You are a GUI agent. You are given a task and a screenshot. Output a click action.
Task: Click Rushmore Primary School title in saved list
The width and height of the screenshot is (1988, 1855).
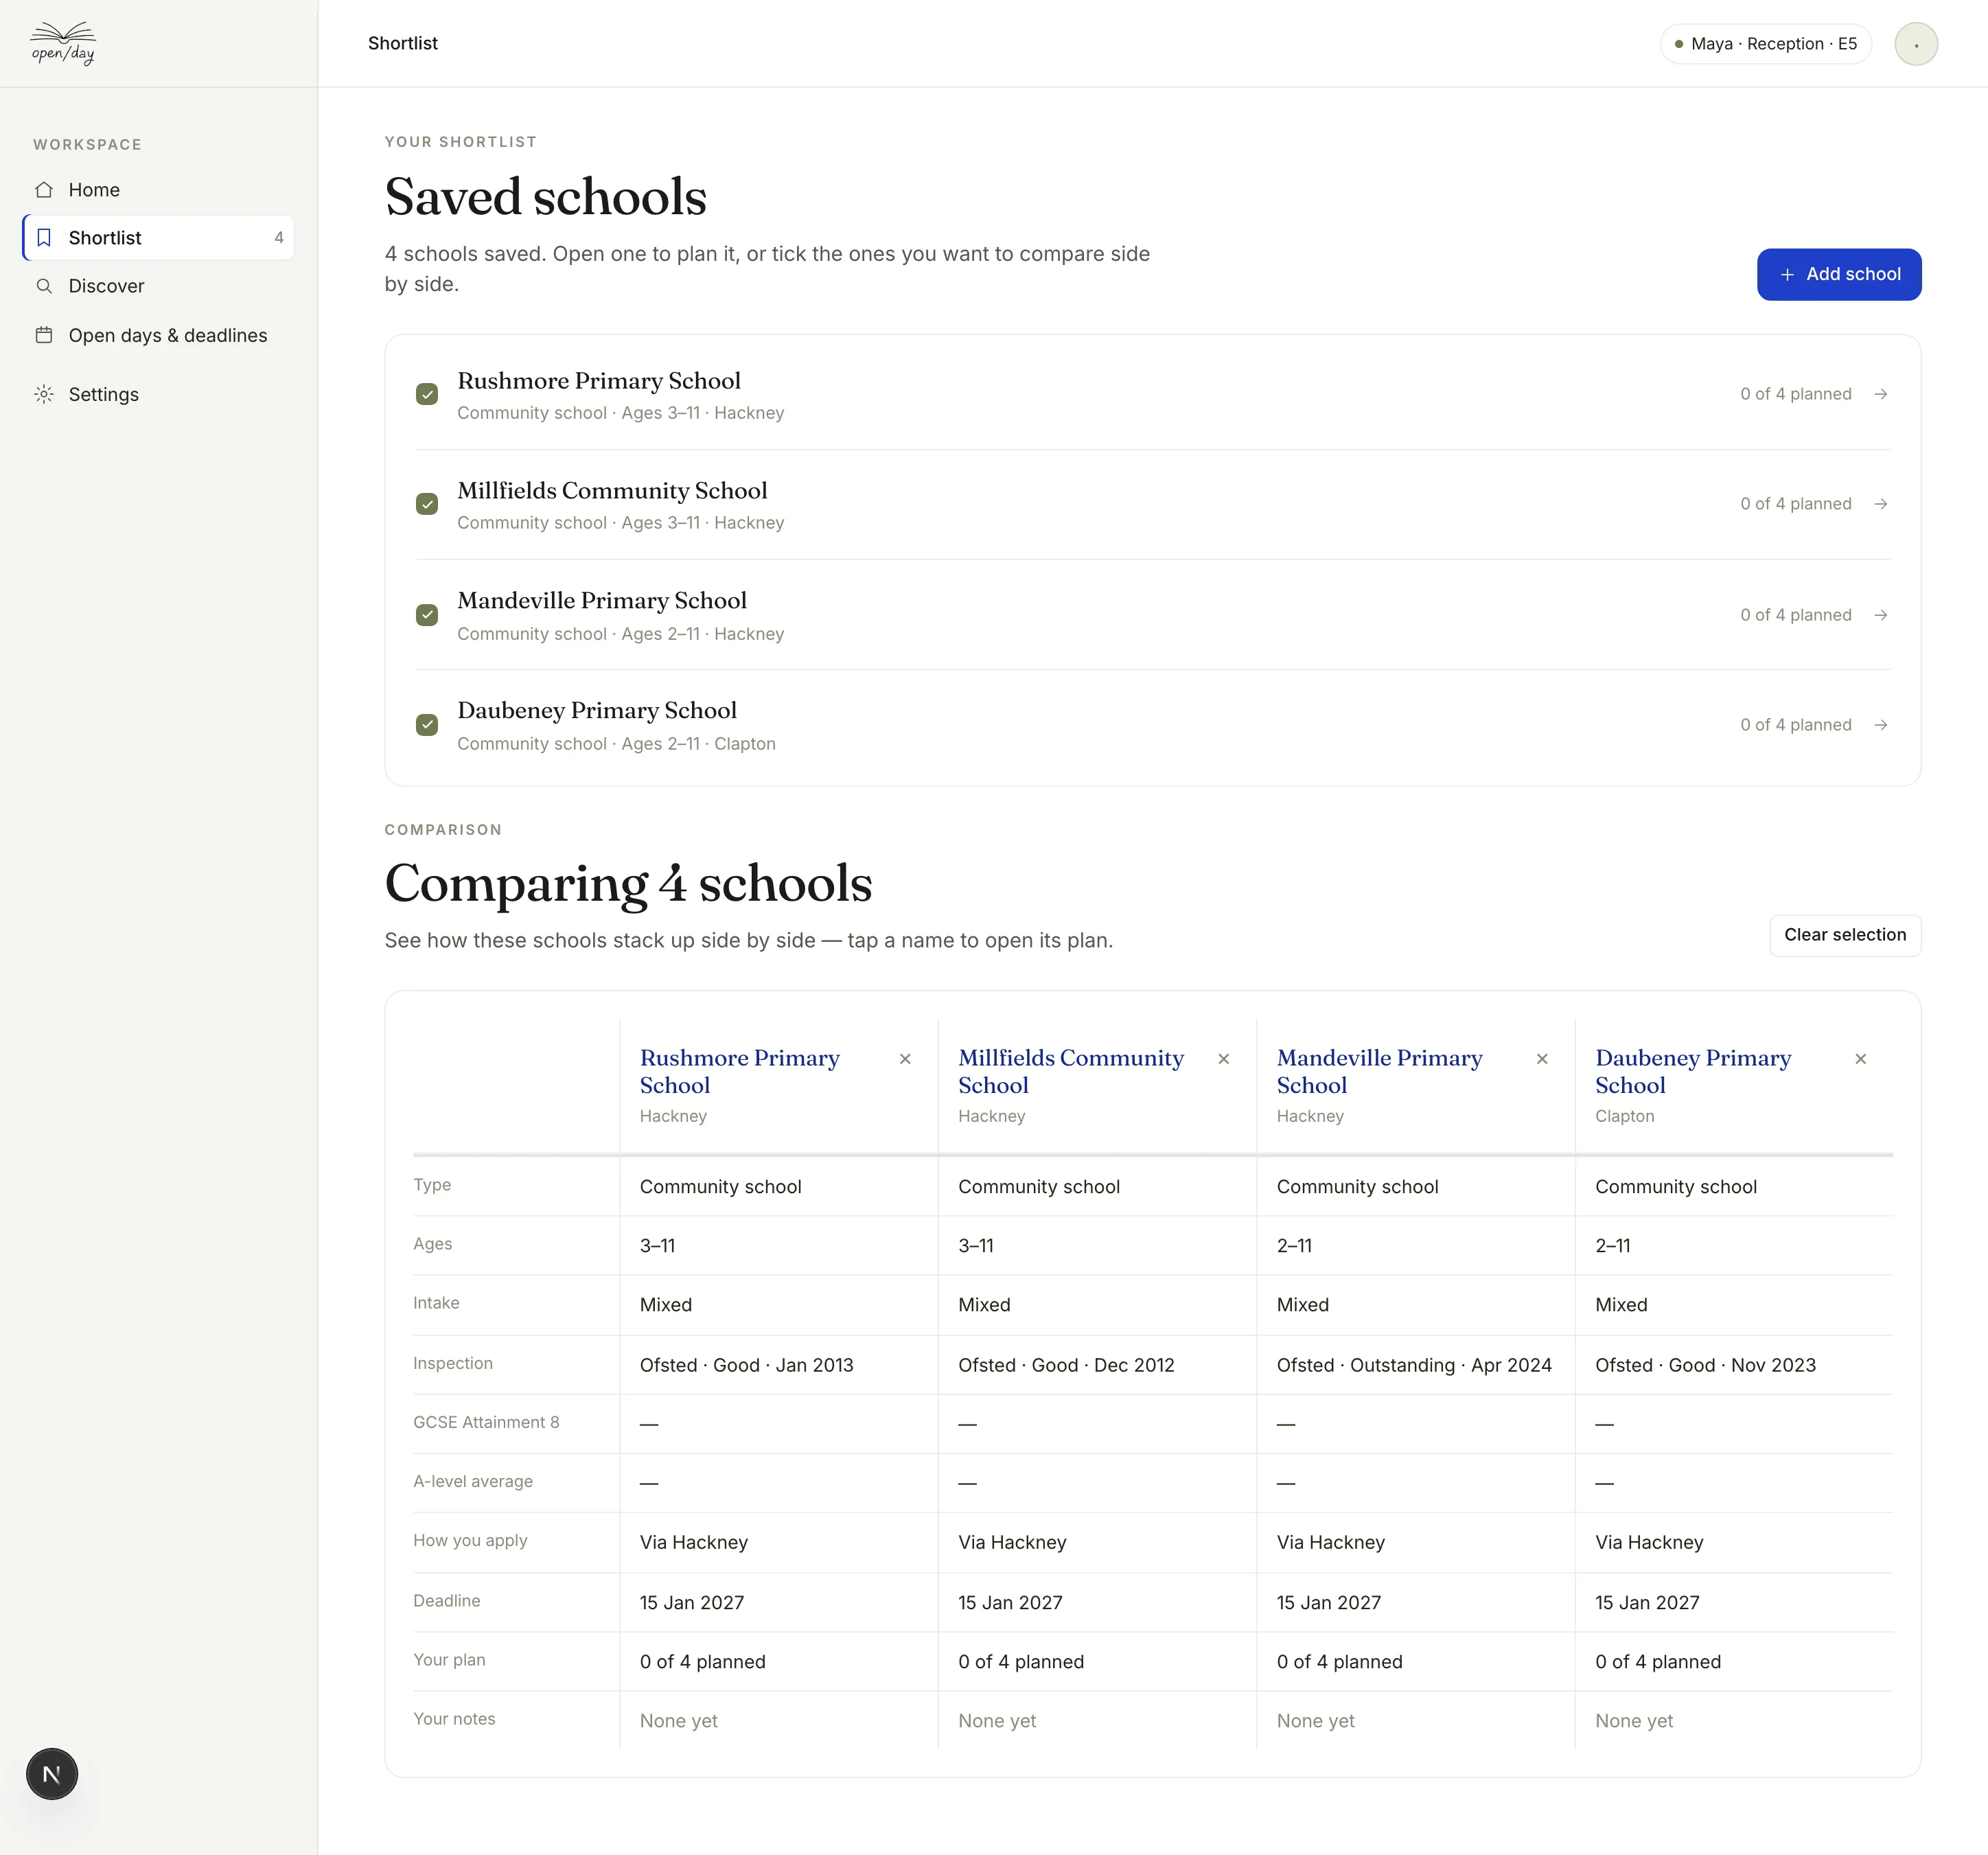point(599,381)
